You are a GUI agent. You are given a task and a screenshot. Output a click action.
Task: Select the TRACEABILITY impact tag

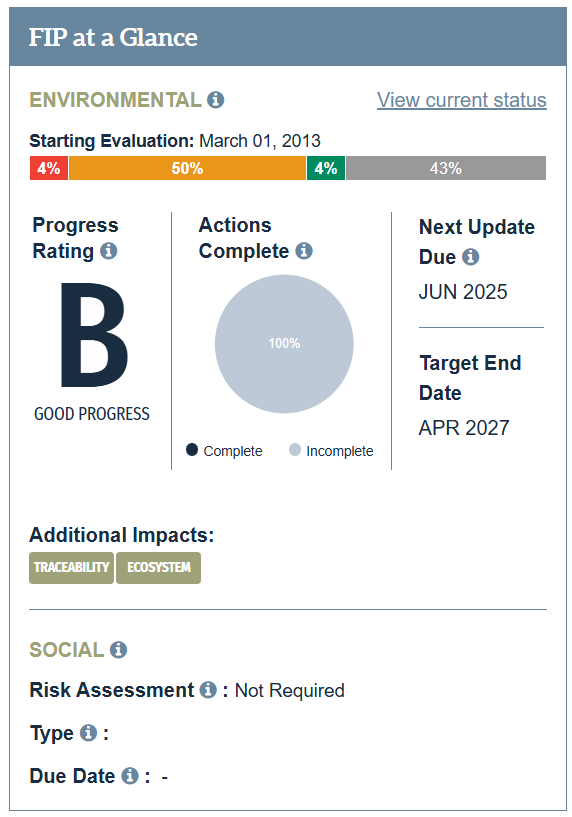71,567
